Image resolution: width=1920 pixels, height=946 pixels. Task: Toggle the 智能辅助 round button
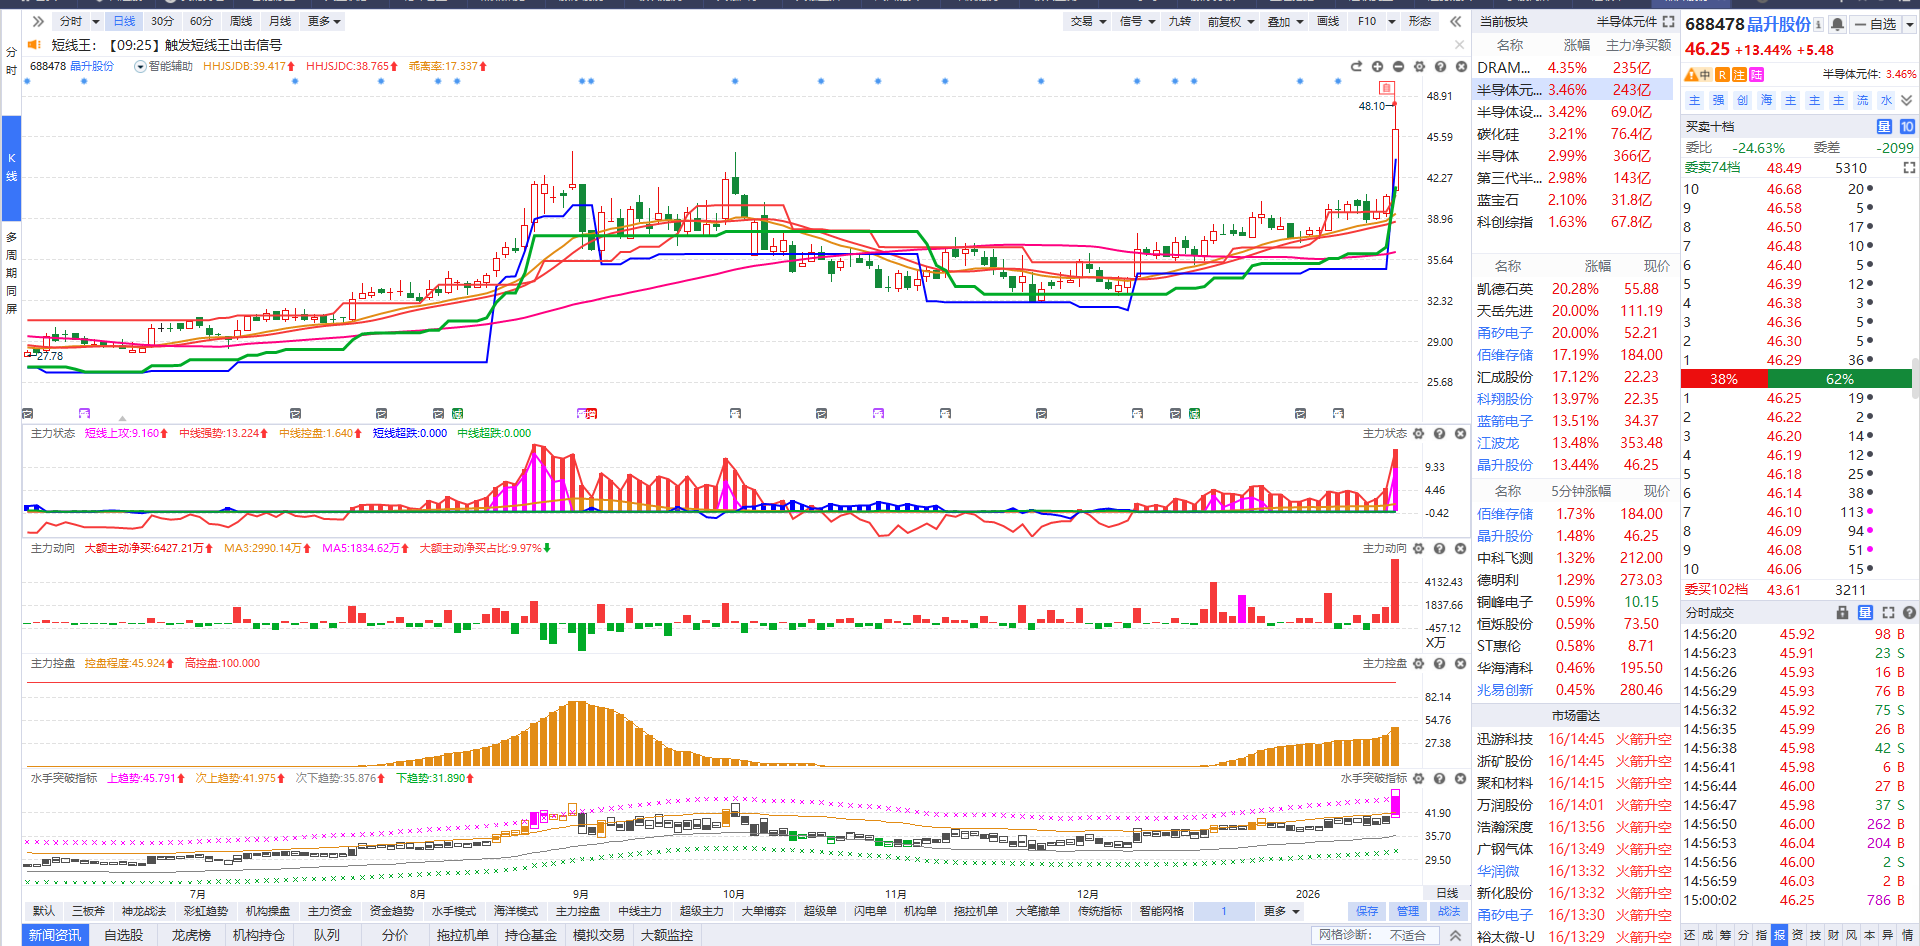(x=140, y=67)
